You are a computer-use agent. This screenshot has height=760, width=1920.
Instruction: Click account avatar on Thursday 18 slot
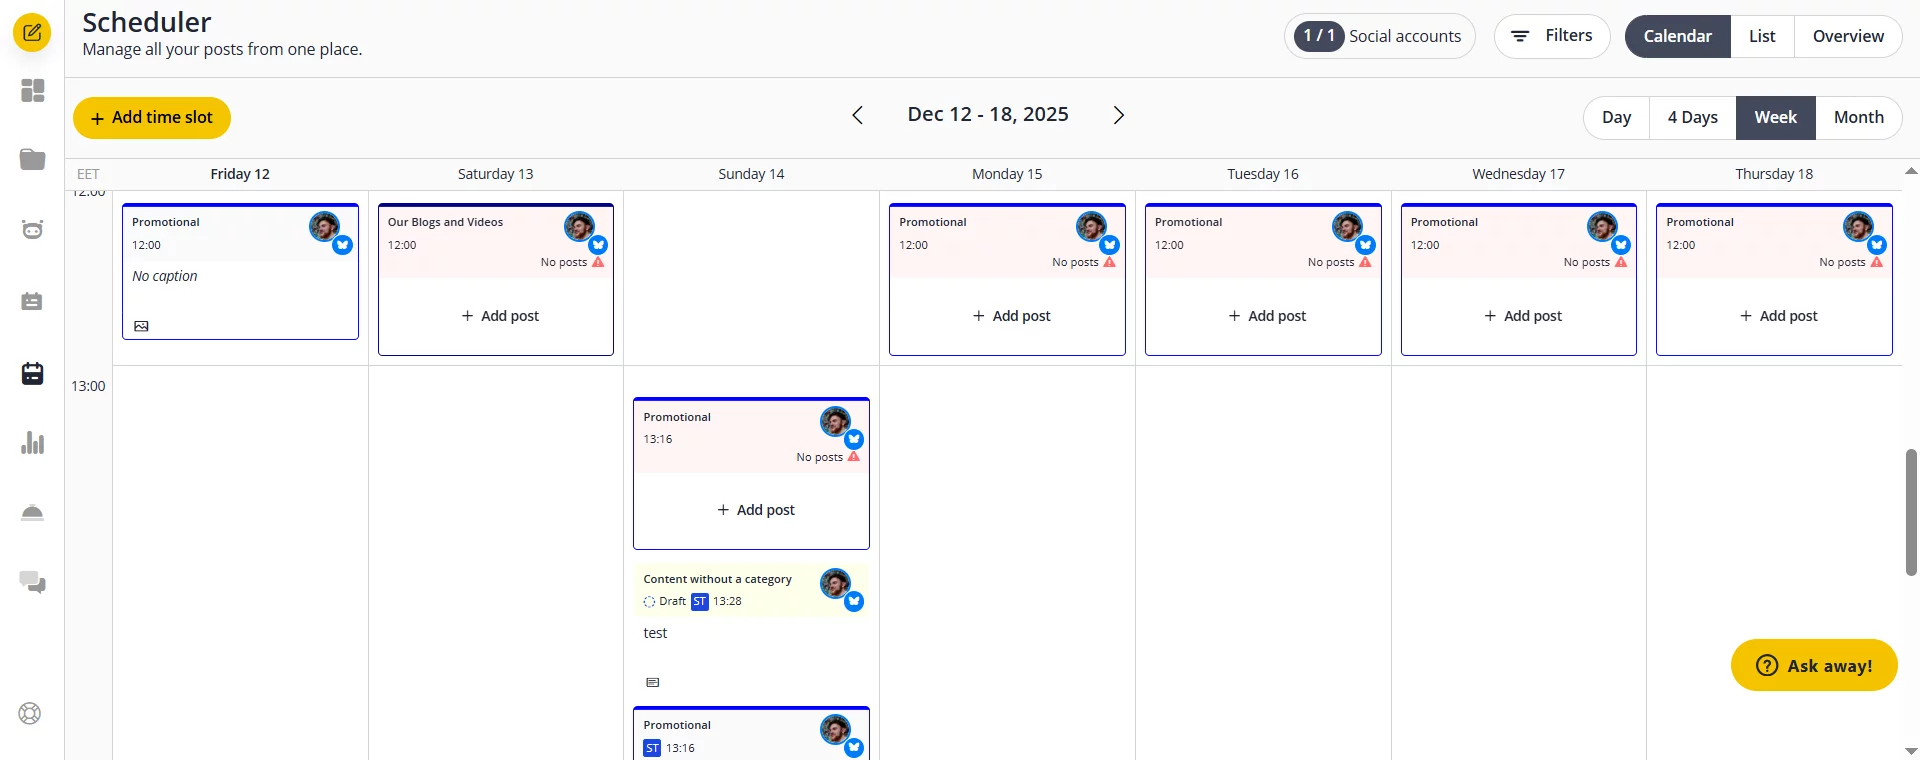pyautogui.click(x=1858, y=227)
